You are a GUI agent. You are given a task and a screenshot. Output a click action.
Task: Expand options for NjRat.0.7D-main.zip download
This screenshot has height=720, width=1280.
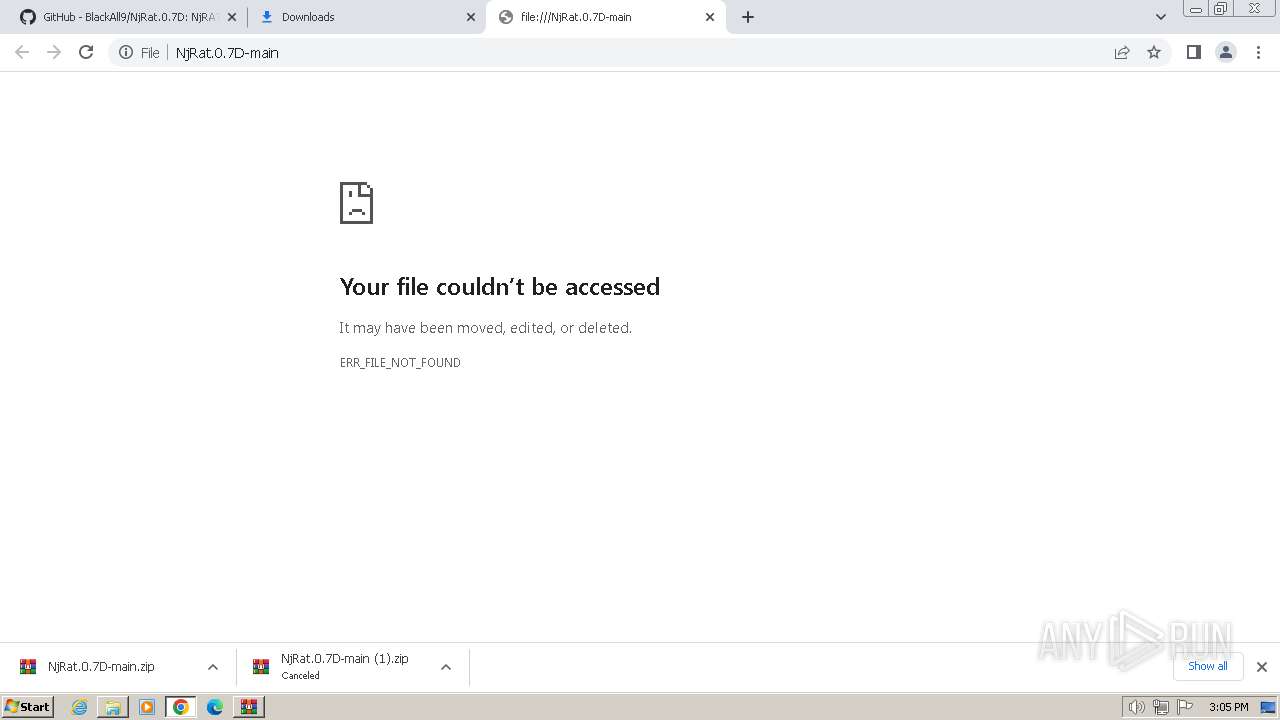pos(212,667)
